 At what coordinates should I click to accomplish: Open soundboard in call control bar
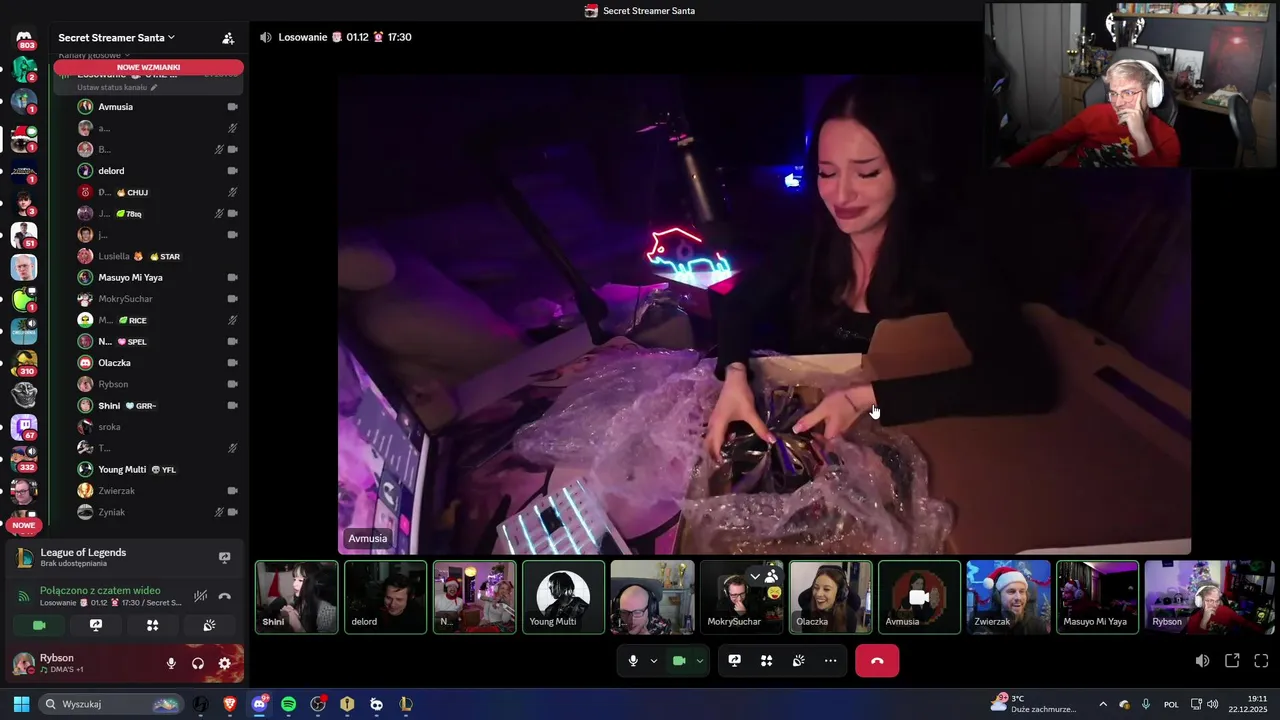[798, 661]
